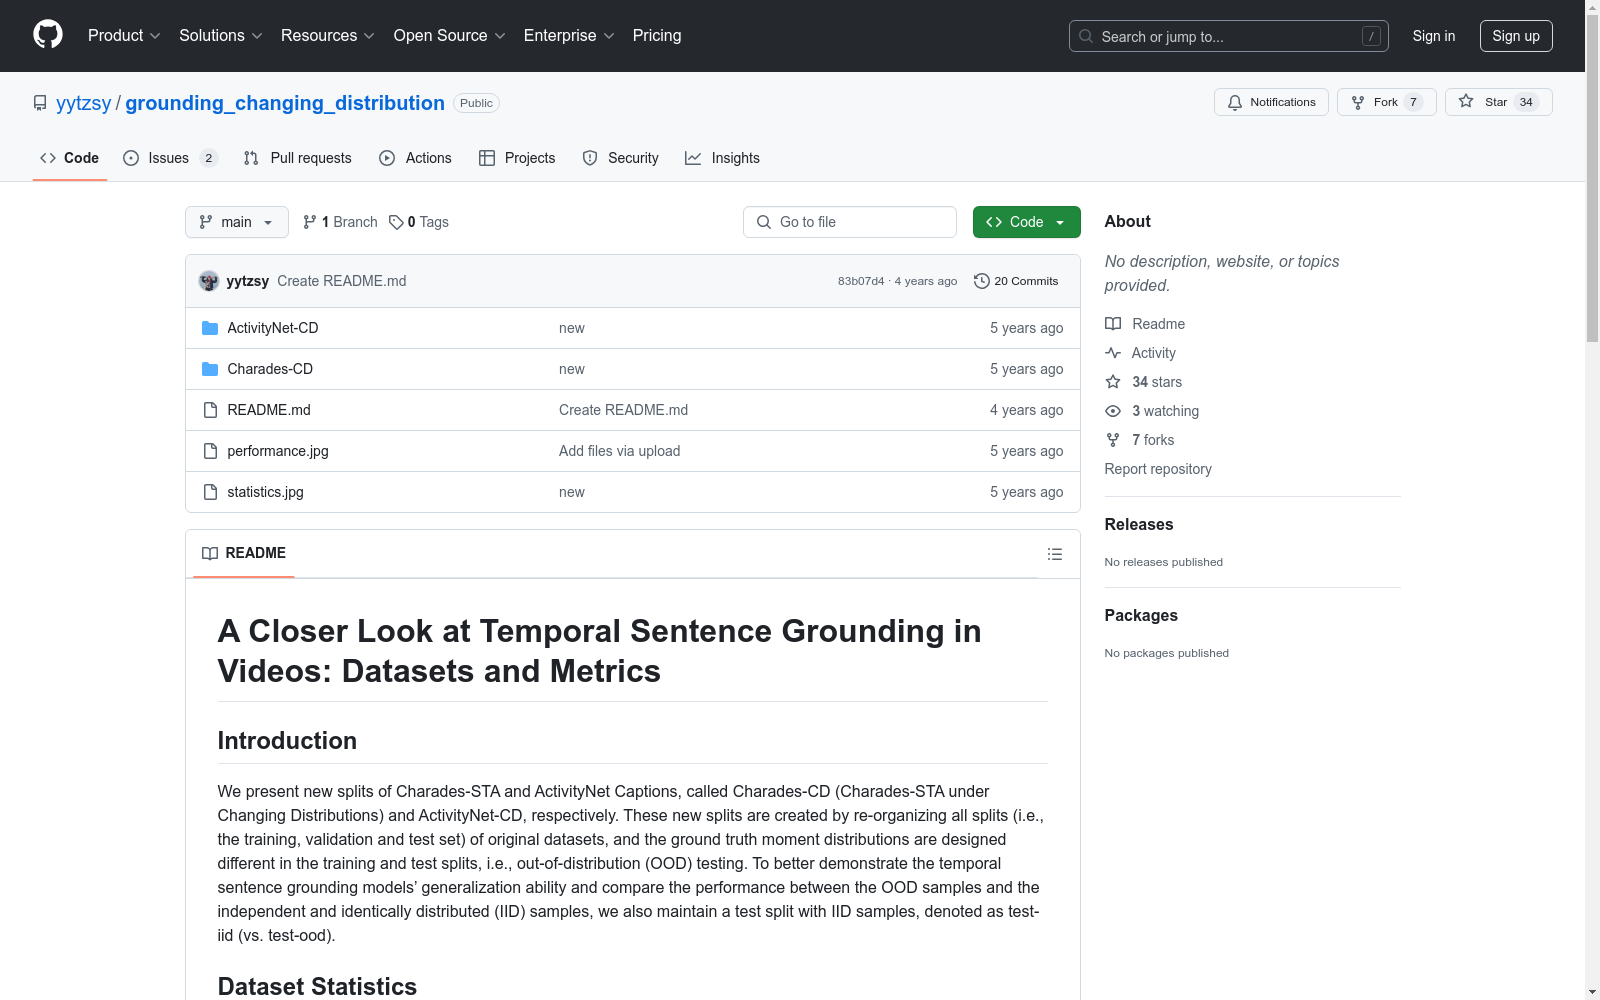The image size is (1600, 1000).
Task: Open README outline list icon
Action: point(1054,554)
